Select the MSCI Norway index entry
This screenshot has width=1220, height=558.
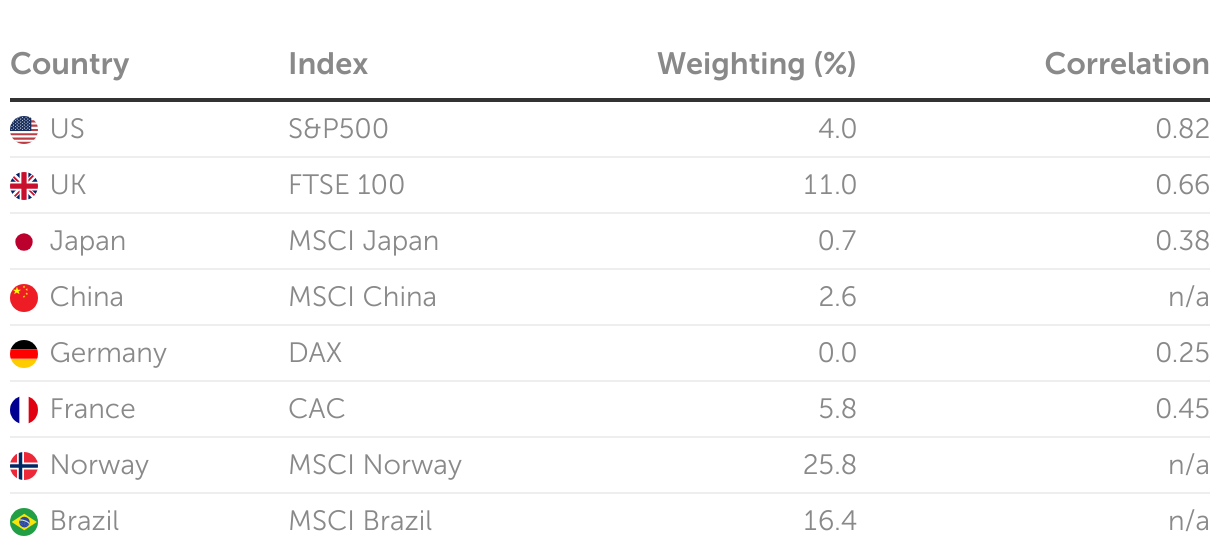375,465
